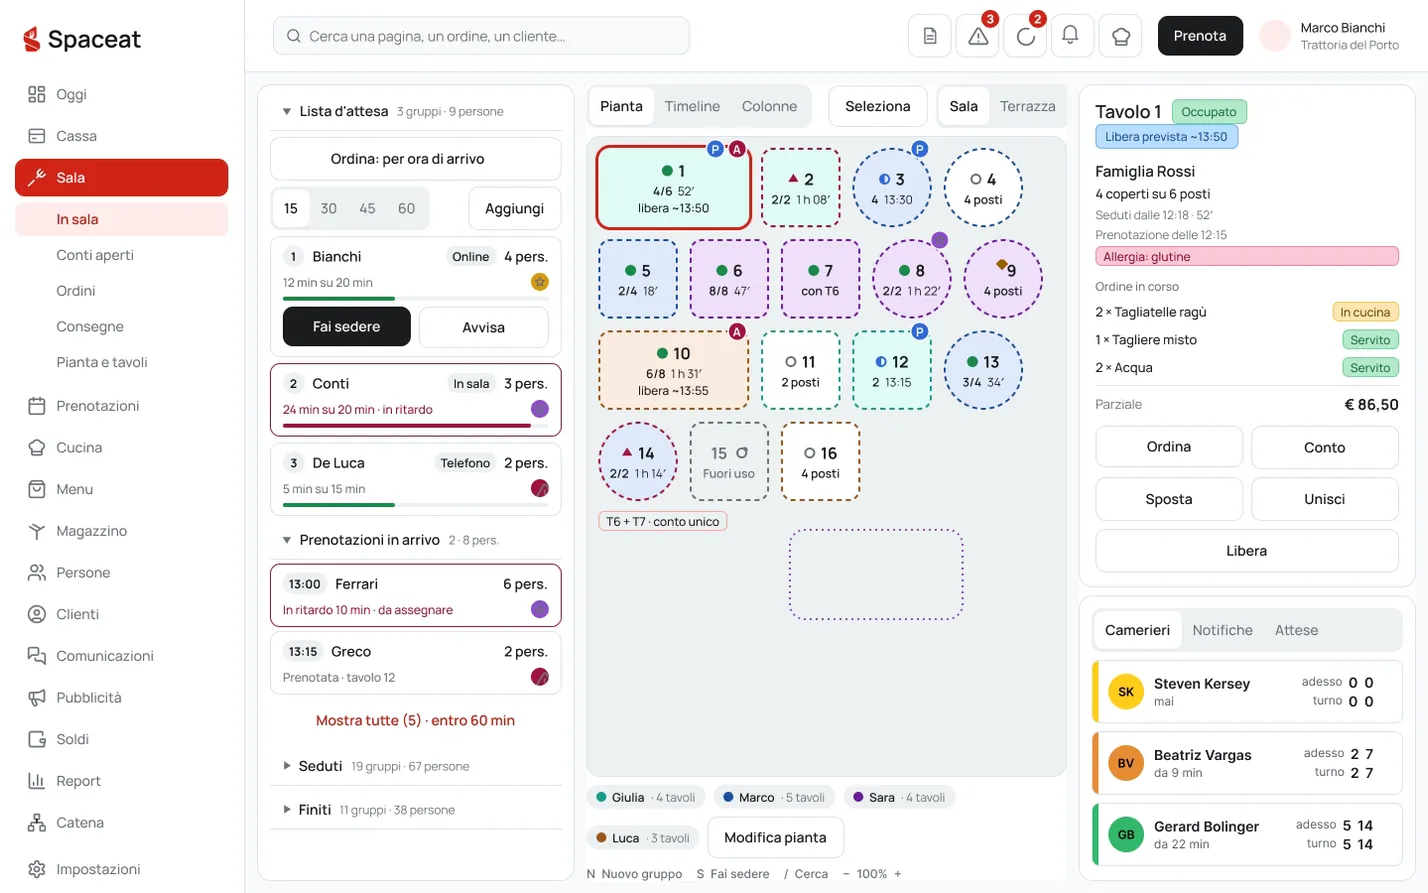Open the chef hat icon in header

click(1121, 36)
